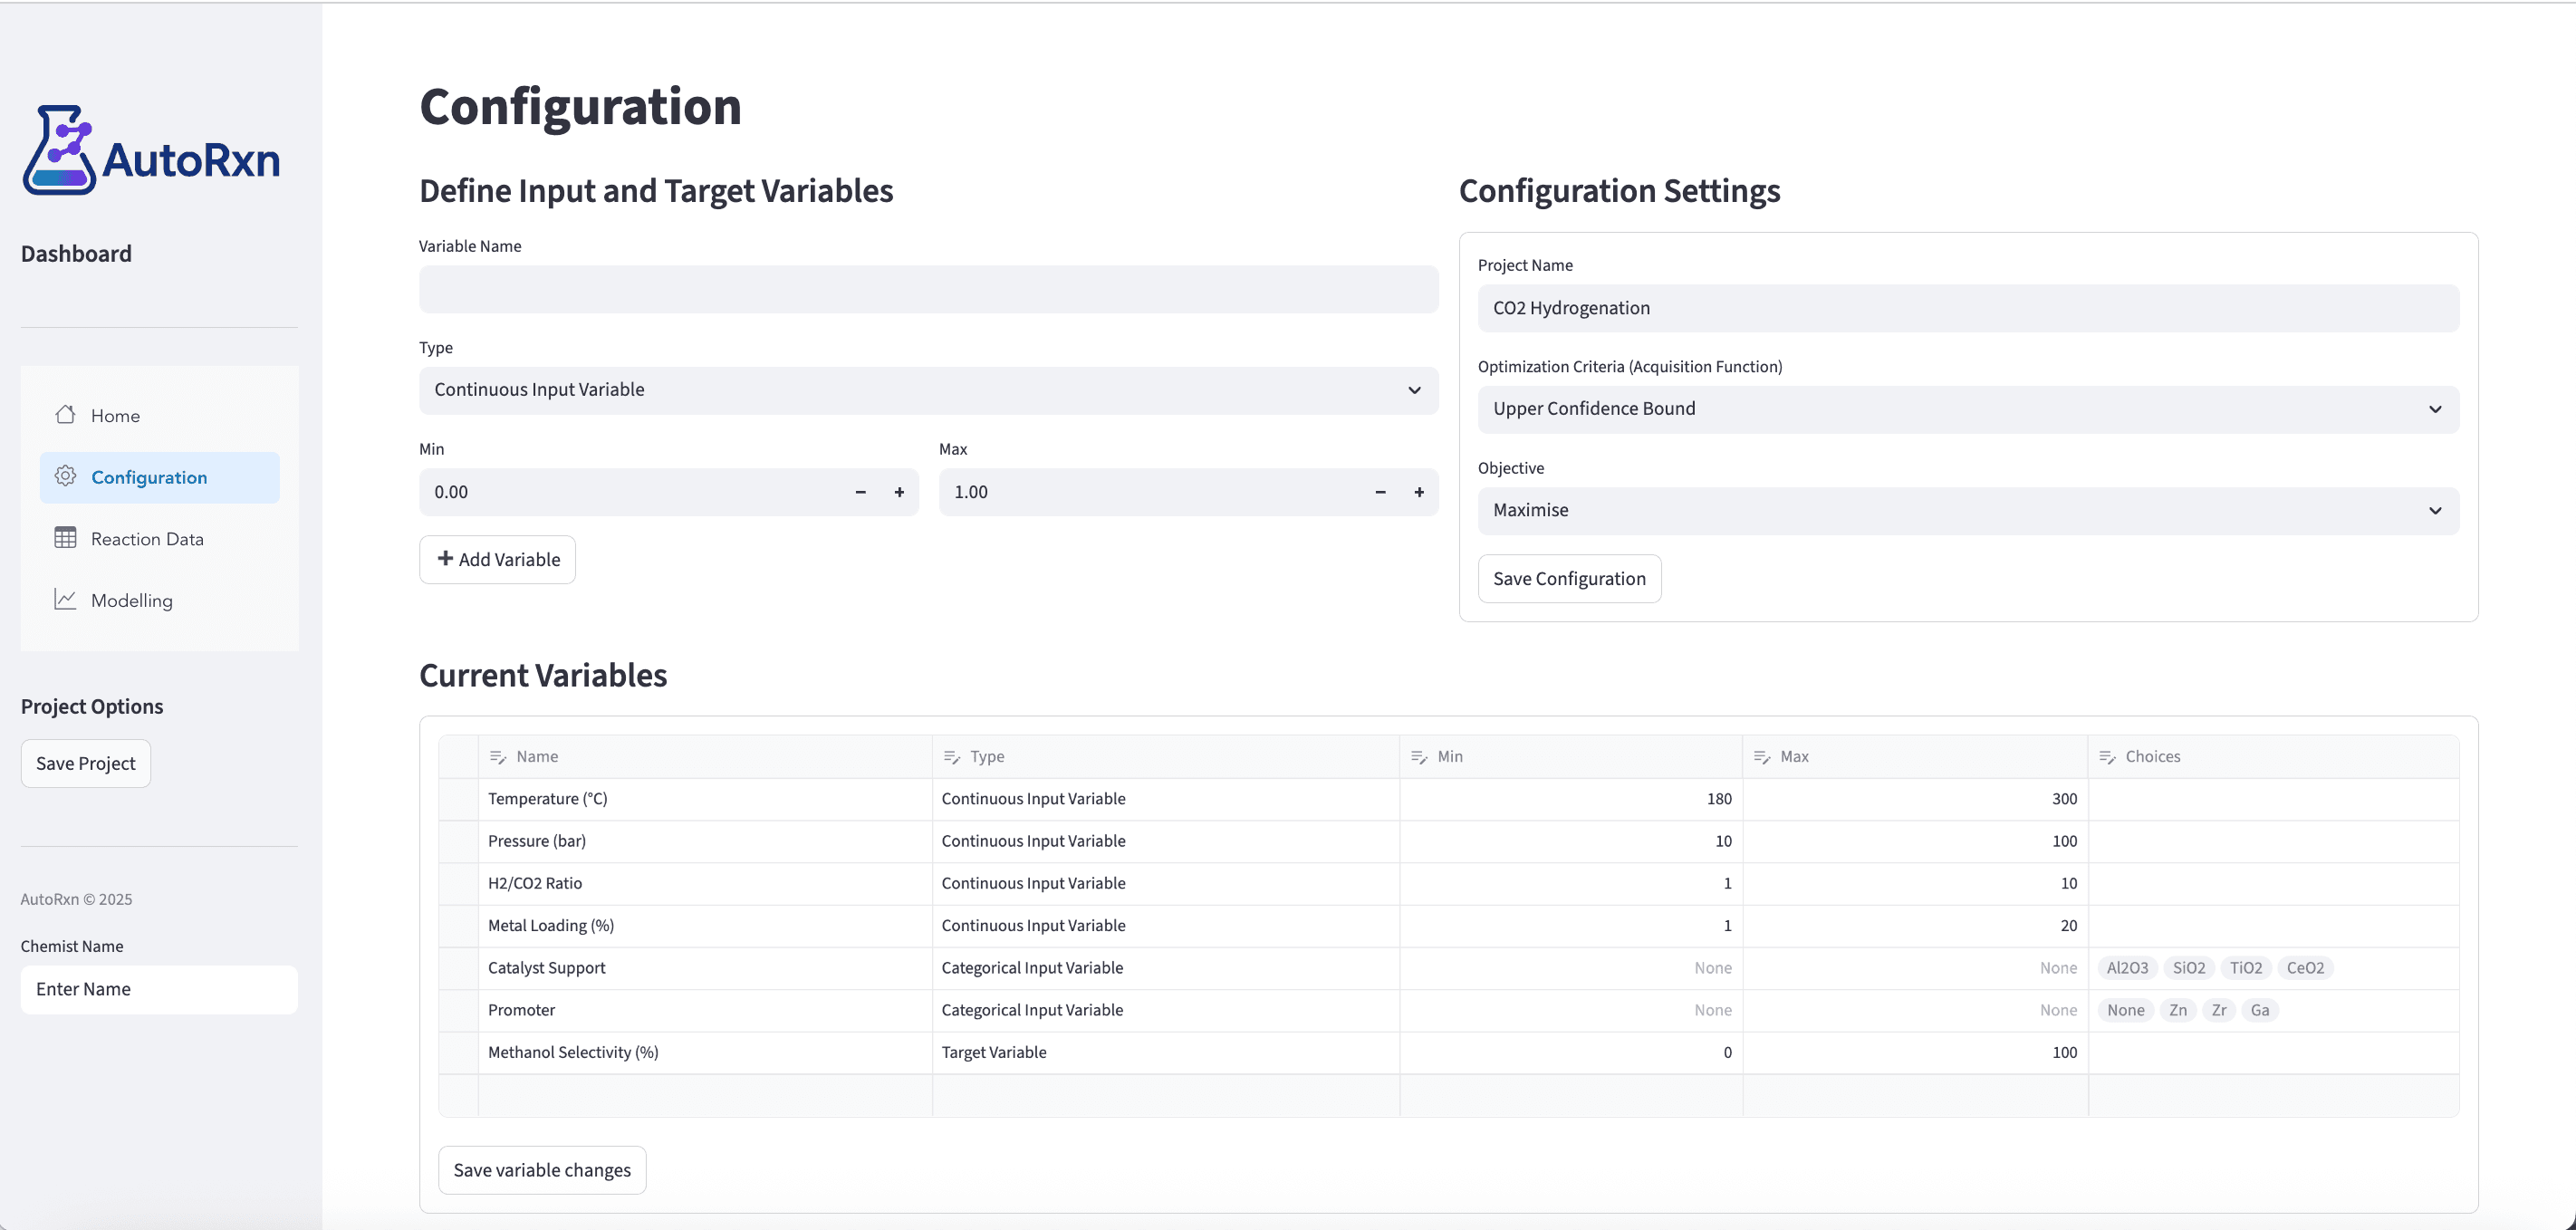Toggle the Al2O3 choice chip for Catalyst Support
This screenshot has width=2576, height=1230.
pyautogui.click(x=2128, y=967)
